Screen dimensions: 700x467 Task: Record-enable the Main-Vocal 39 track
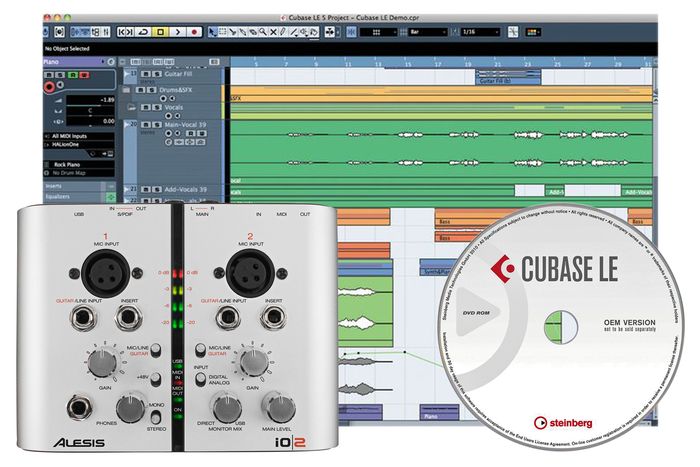[x=168, y=133]
